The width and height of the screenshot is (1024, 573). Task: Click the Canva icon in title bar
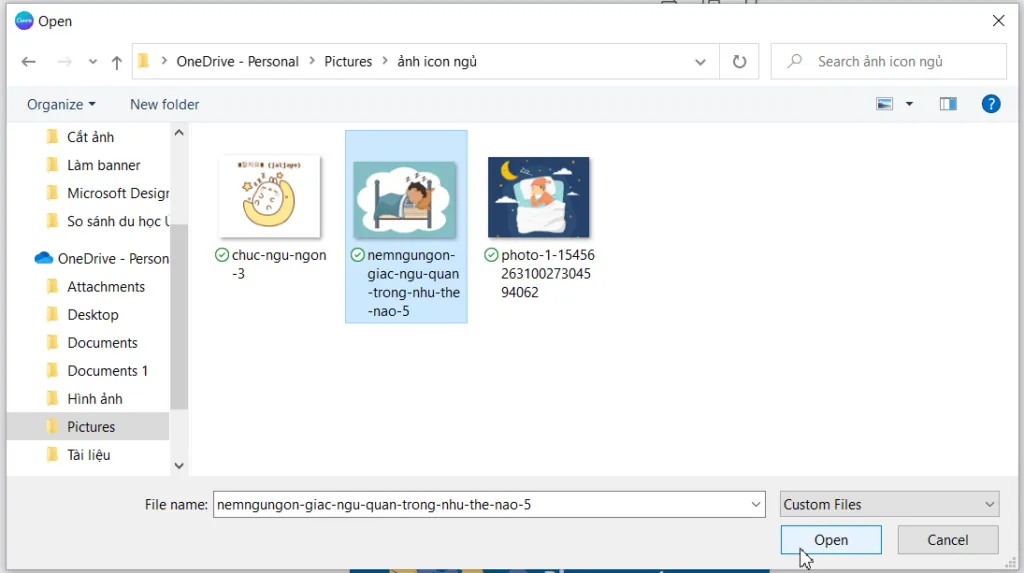[x=24, y=21]
